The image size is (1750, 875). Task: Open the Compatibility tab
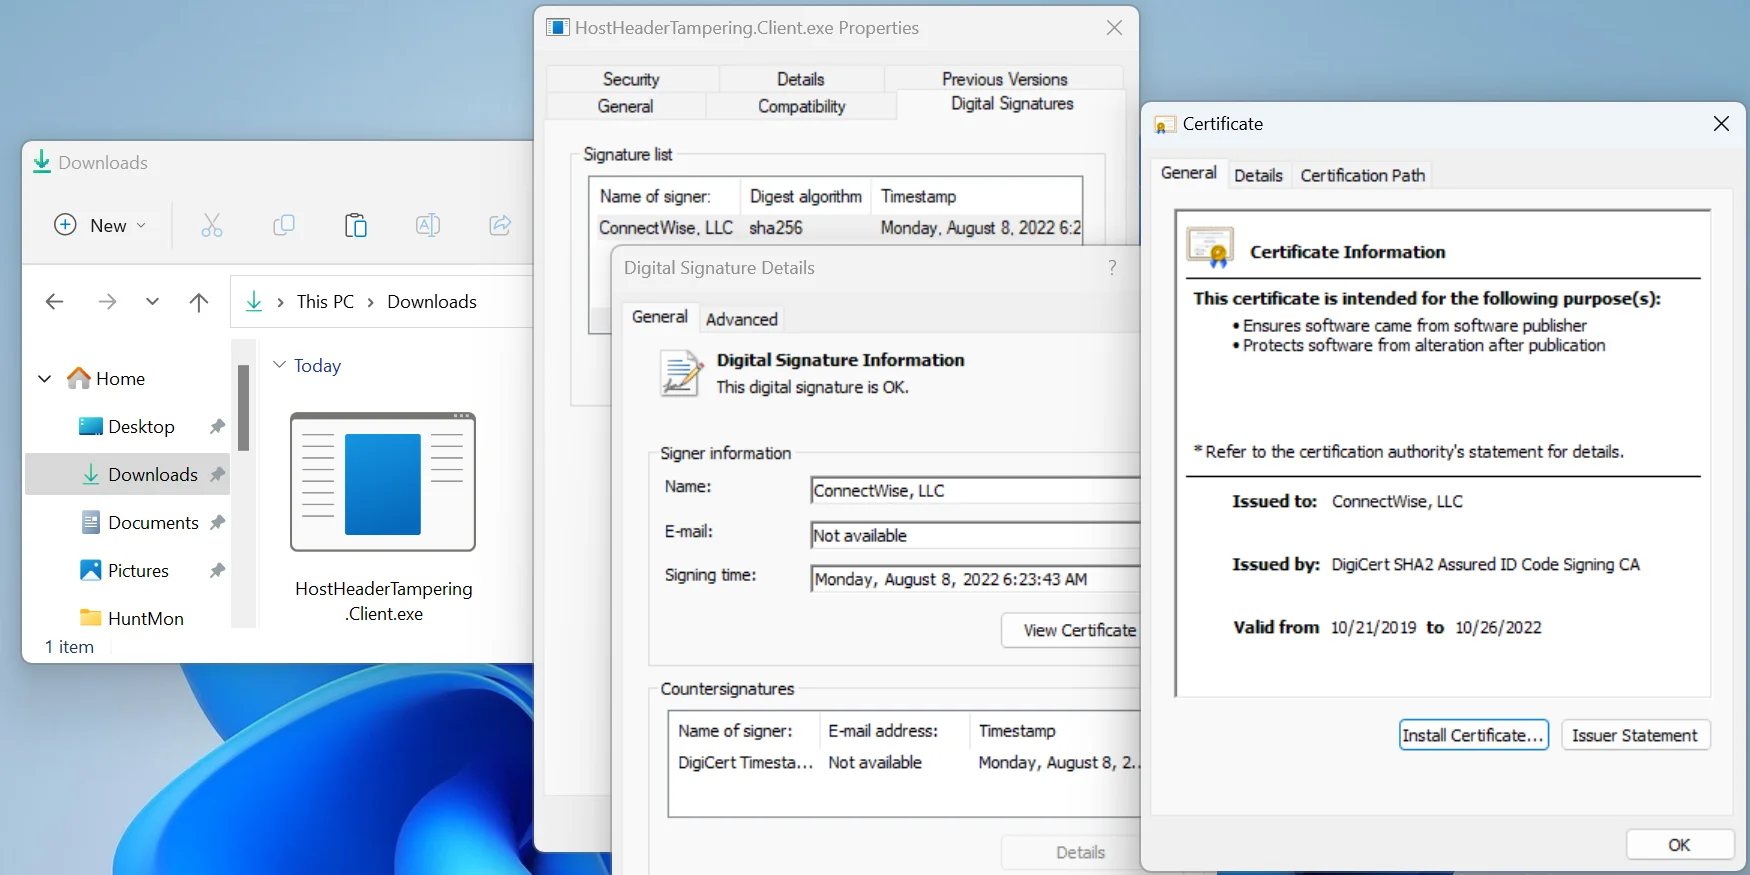point(802,106)
